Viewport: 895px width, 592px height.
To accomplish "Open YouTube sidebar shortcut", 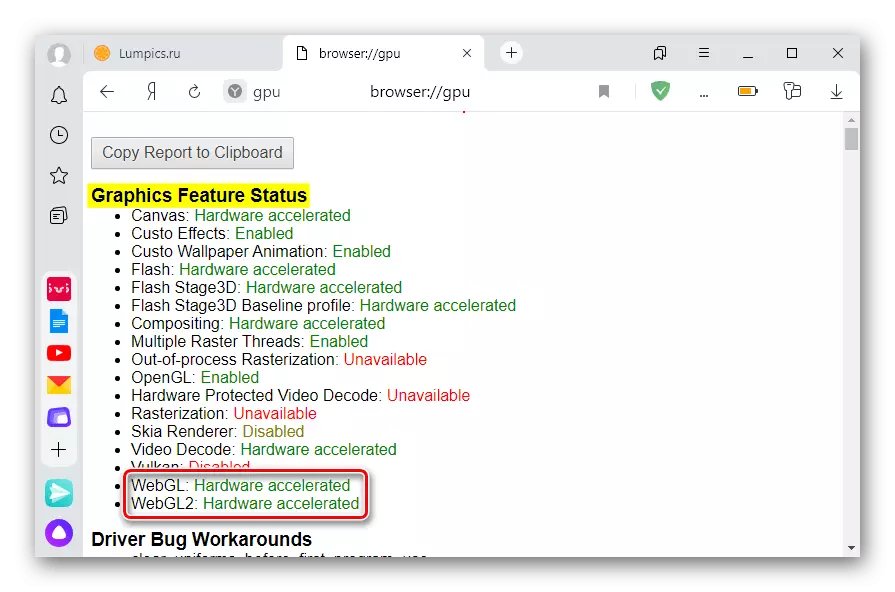I will point(59,353).
